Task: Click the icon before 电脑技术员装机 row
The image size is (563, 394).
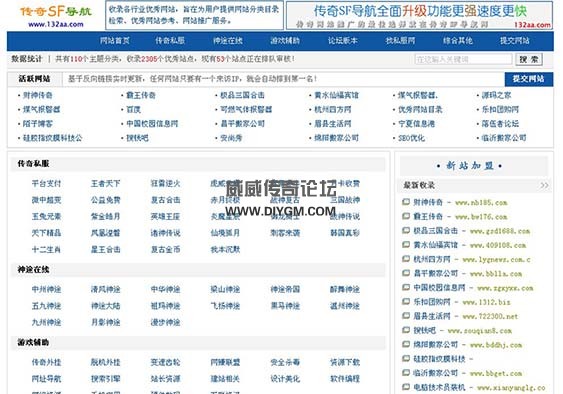Action: (x=406, y=387)
